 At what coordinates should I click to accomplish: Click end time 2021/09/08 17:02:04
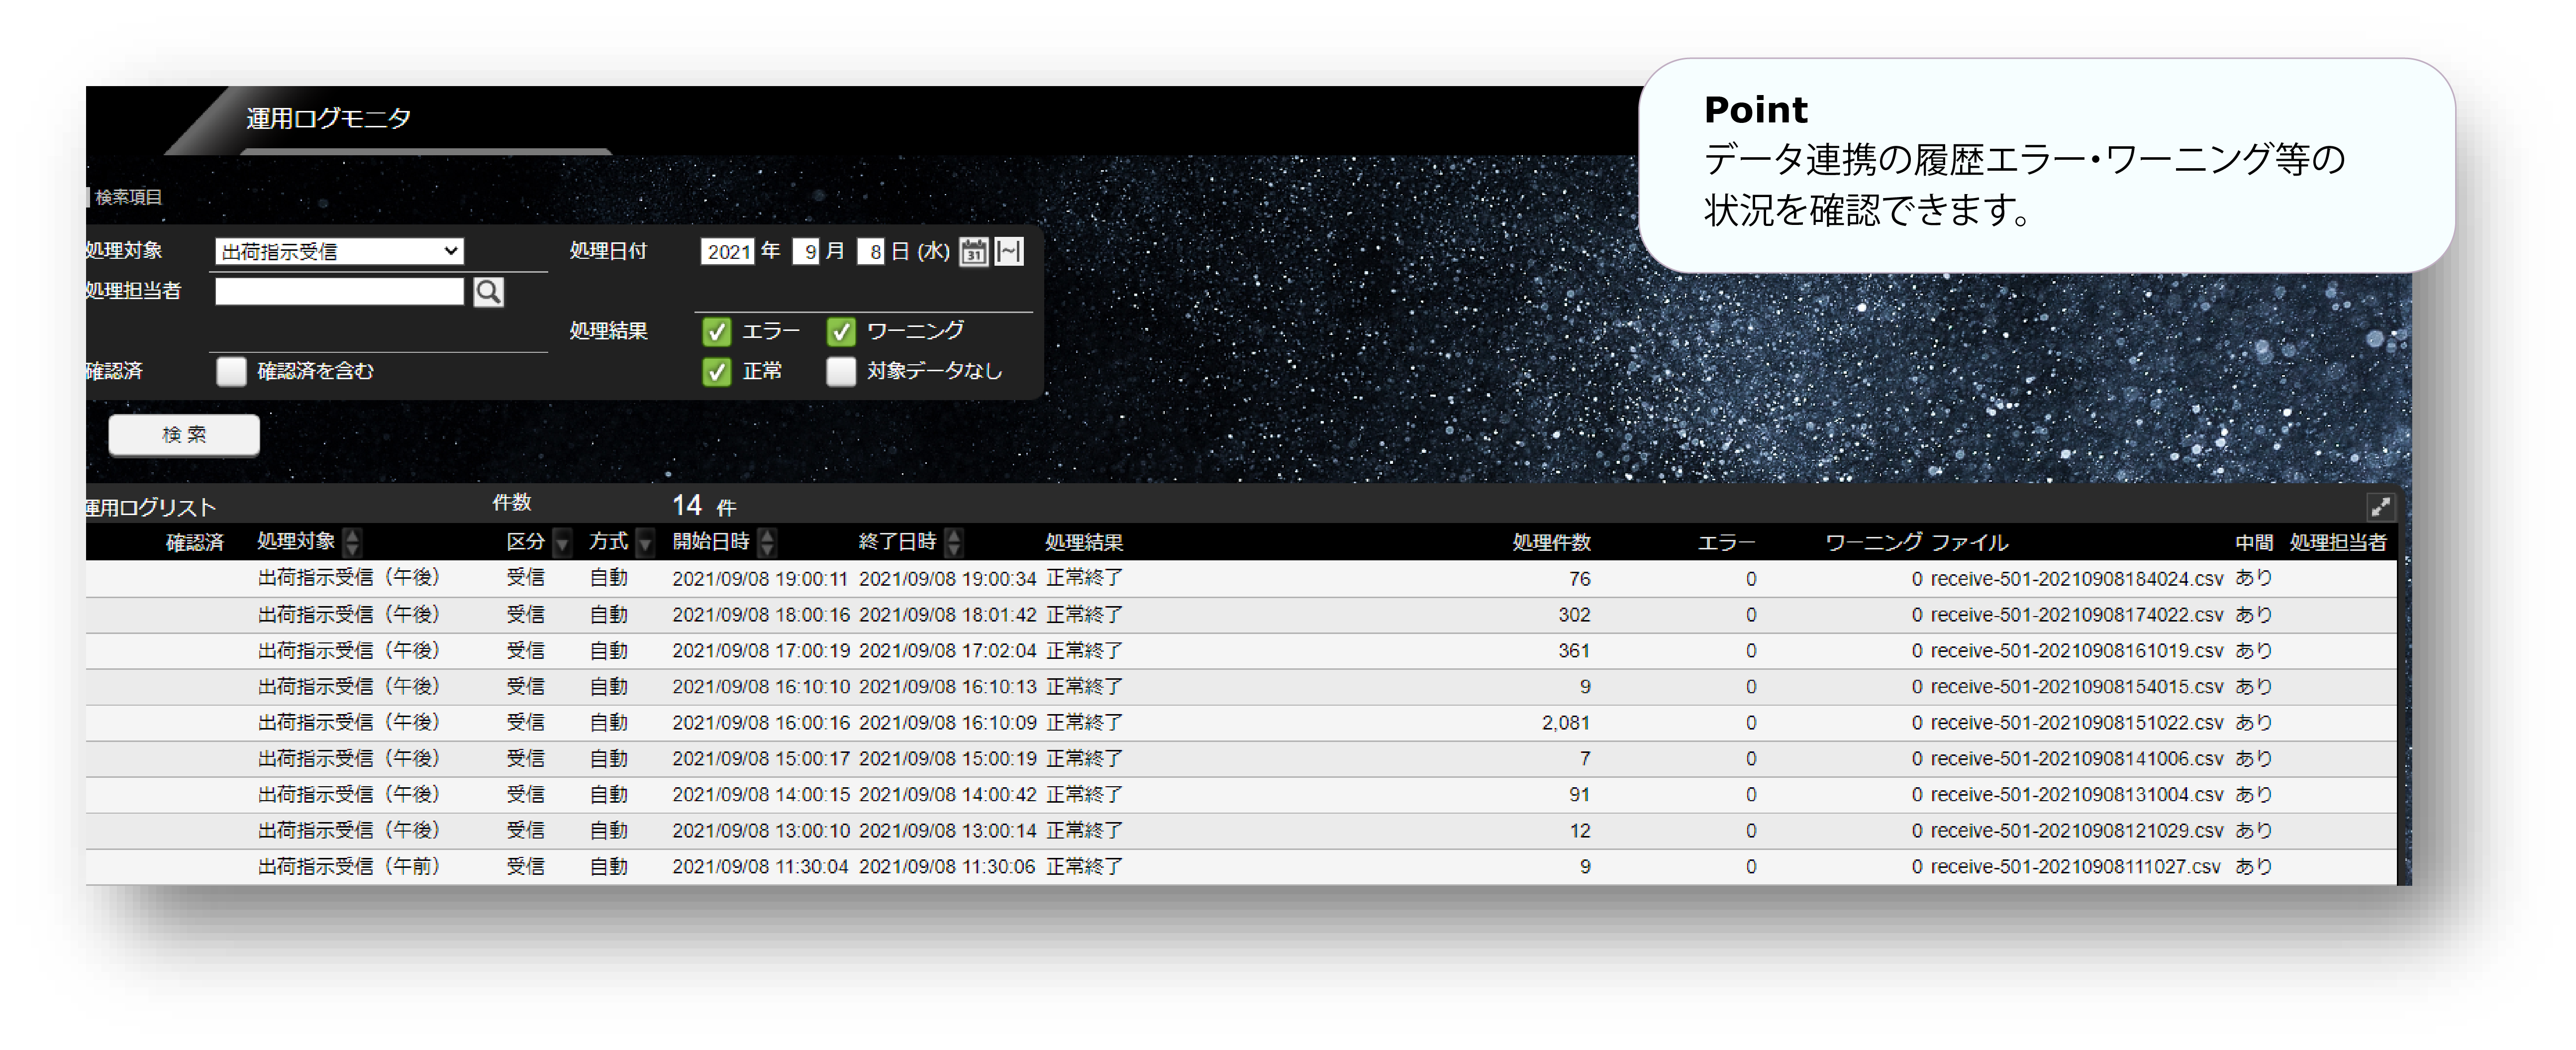[x=947, y=651]
